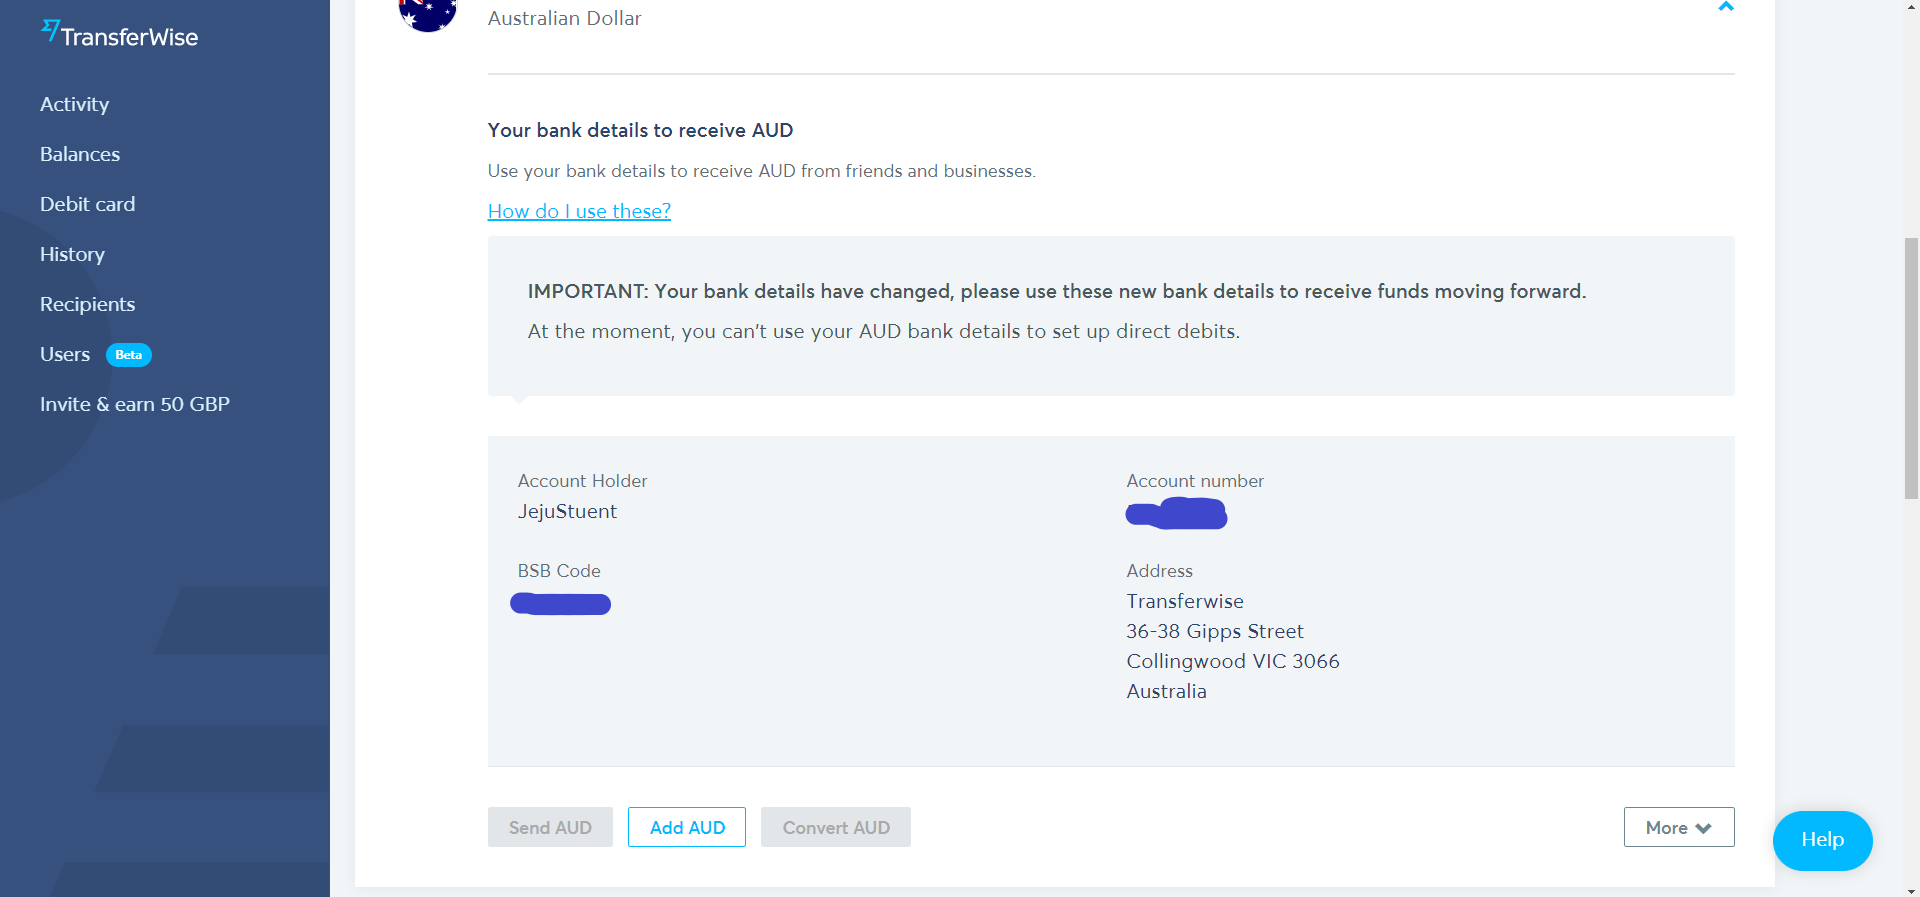This screenshot has height=897, width=1920.
Task: Click the Send AUD button
Action: (x=550, y=827)
